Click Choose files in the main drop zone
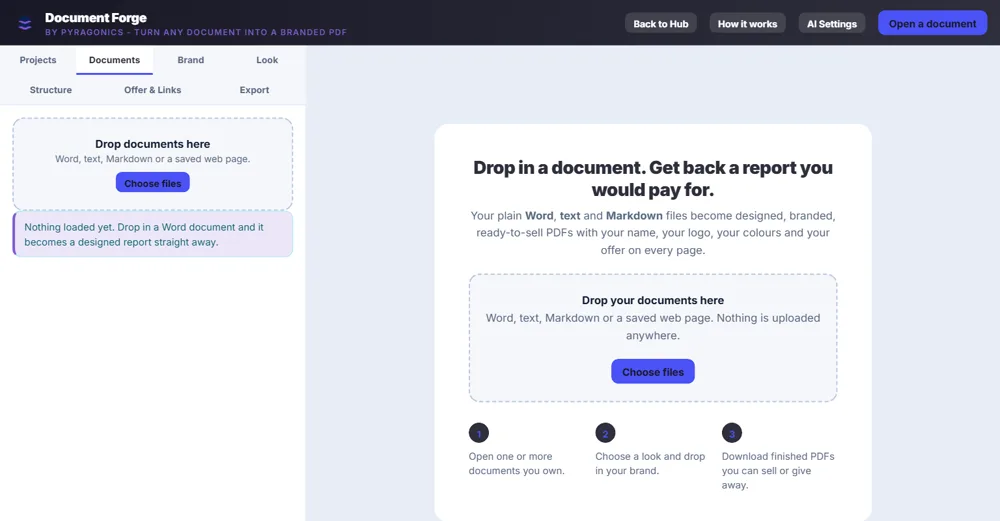The image size is (1000, 521). pos(652,372)
